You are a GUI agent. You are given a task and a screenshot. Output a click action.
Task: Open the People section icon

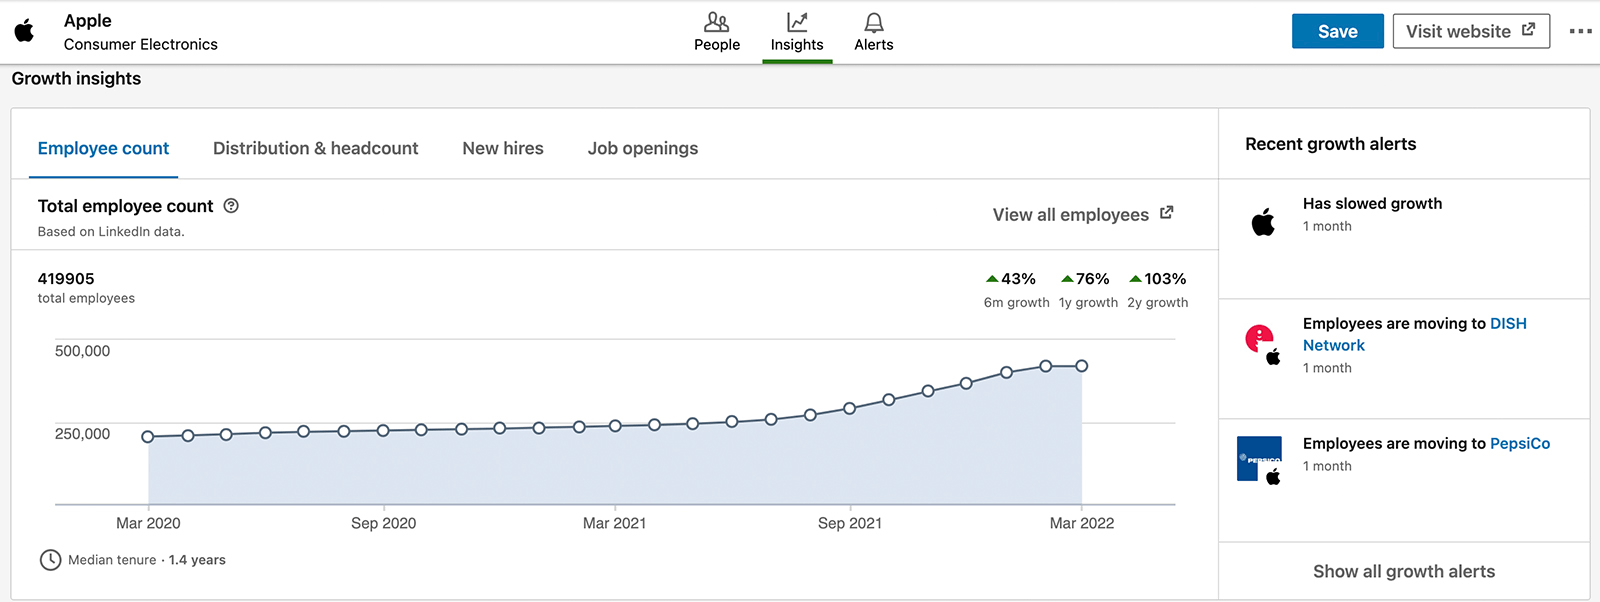coord(717,22)
